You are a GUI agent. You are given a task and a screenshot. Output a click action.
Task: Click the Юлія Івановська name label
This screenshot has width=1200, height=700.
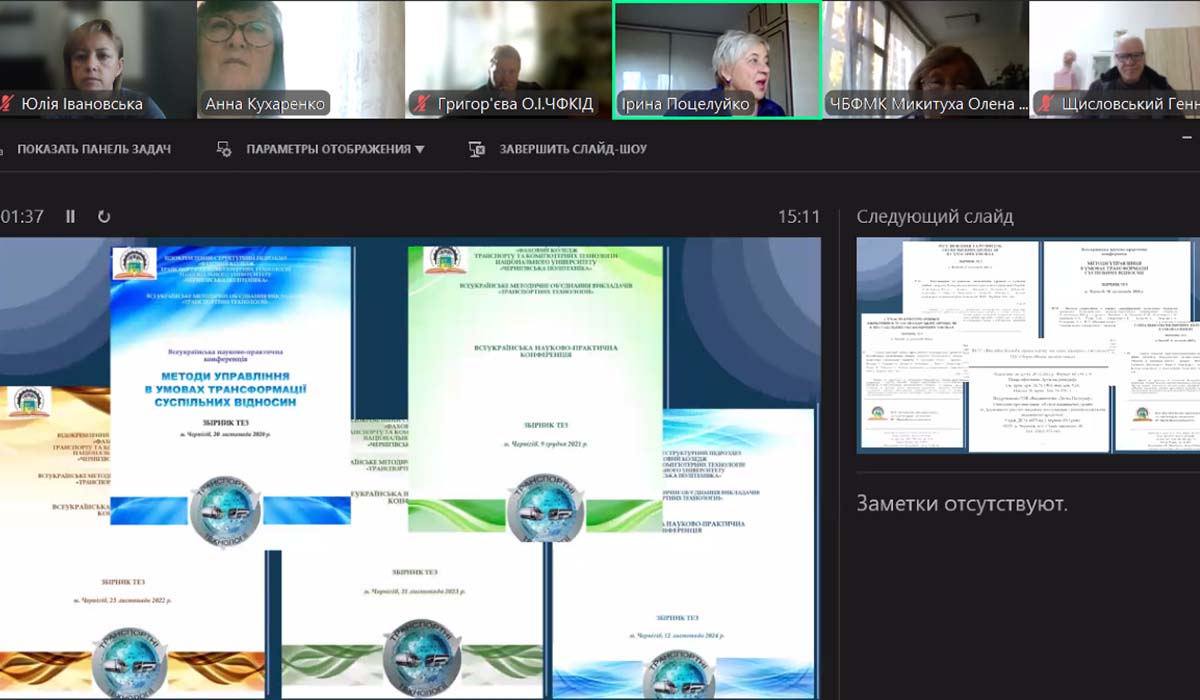(82, 104)
